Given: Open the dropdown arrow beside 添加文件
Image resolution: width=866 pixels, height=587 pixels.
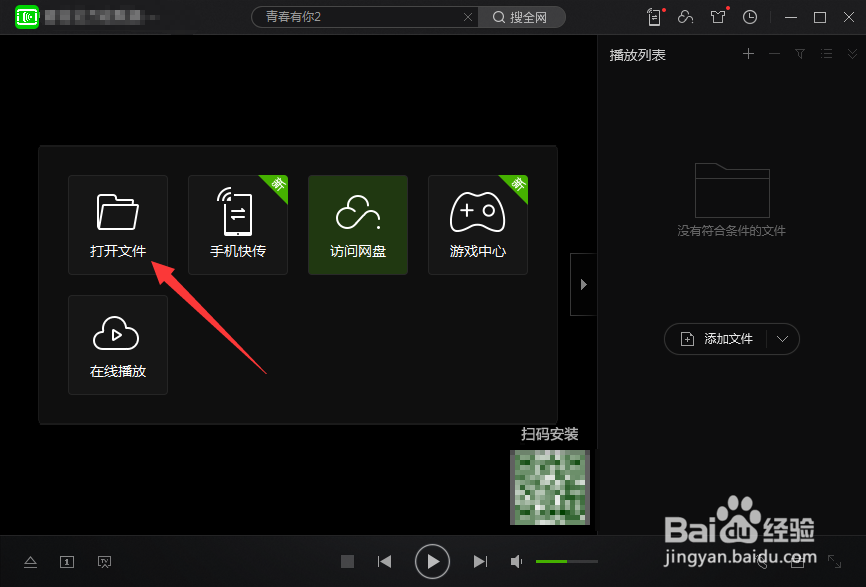Looking at the screenshot, I should pyautogui.click(x=783, y=339).
